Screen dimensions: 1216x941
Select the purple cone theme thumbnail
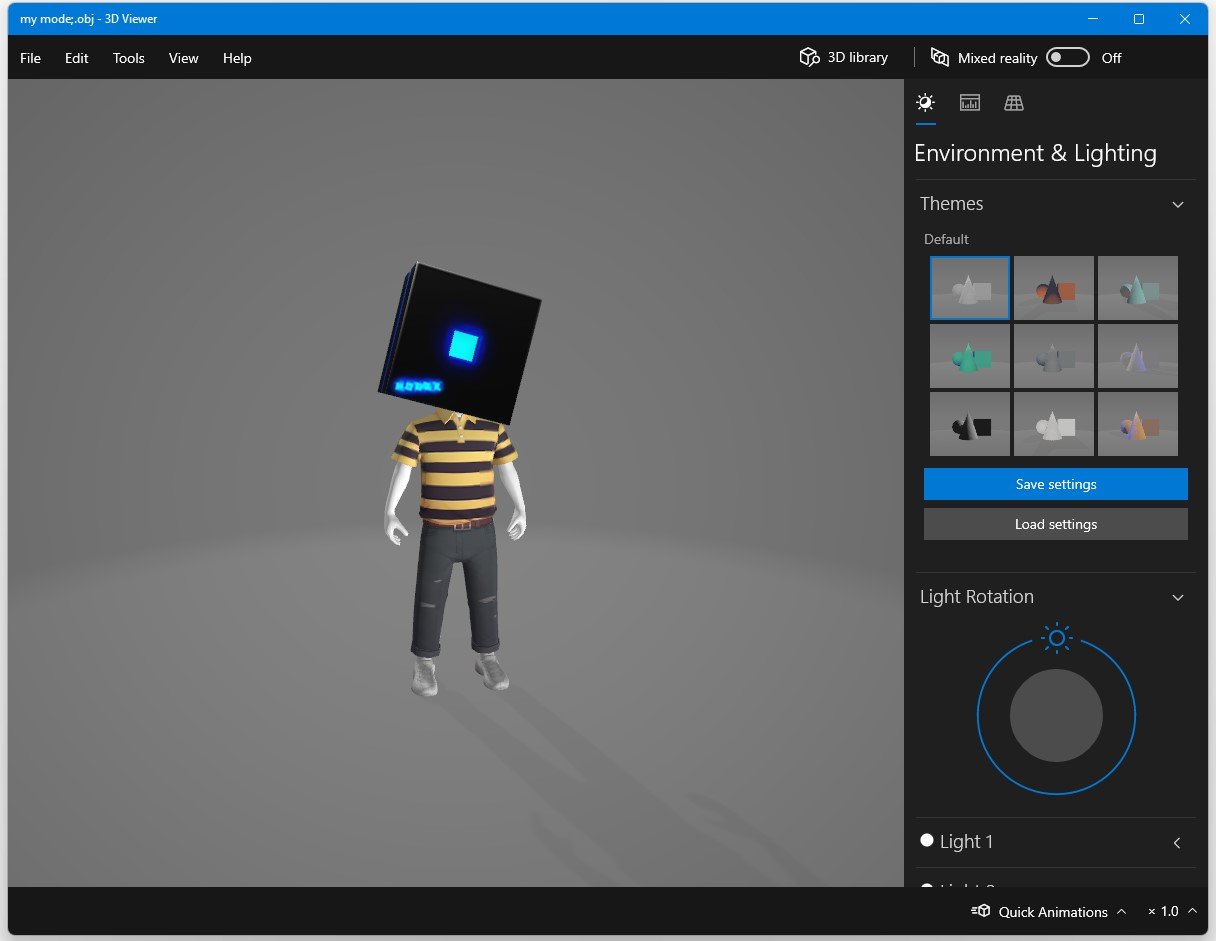[x=1137, y=356]
